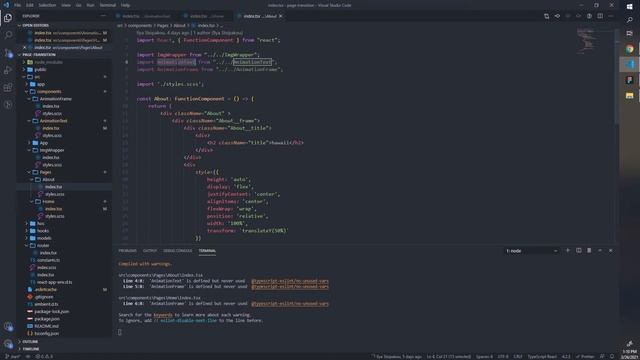Screen dimensions: 640x360
Task: Close index.tsx About in Open Editors
Action: pos(24,48)
